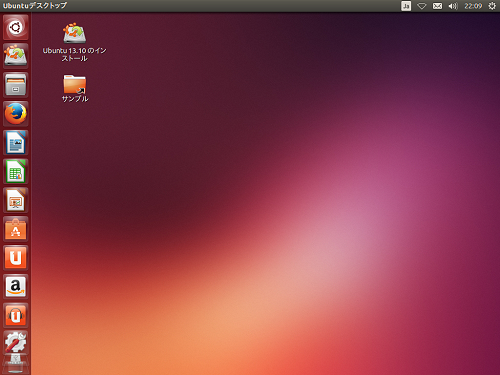Open Ubuntu One app
Image resolution: width=500 pixels, height=375 pixels.
pos(15,258)
